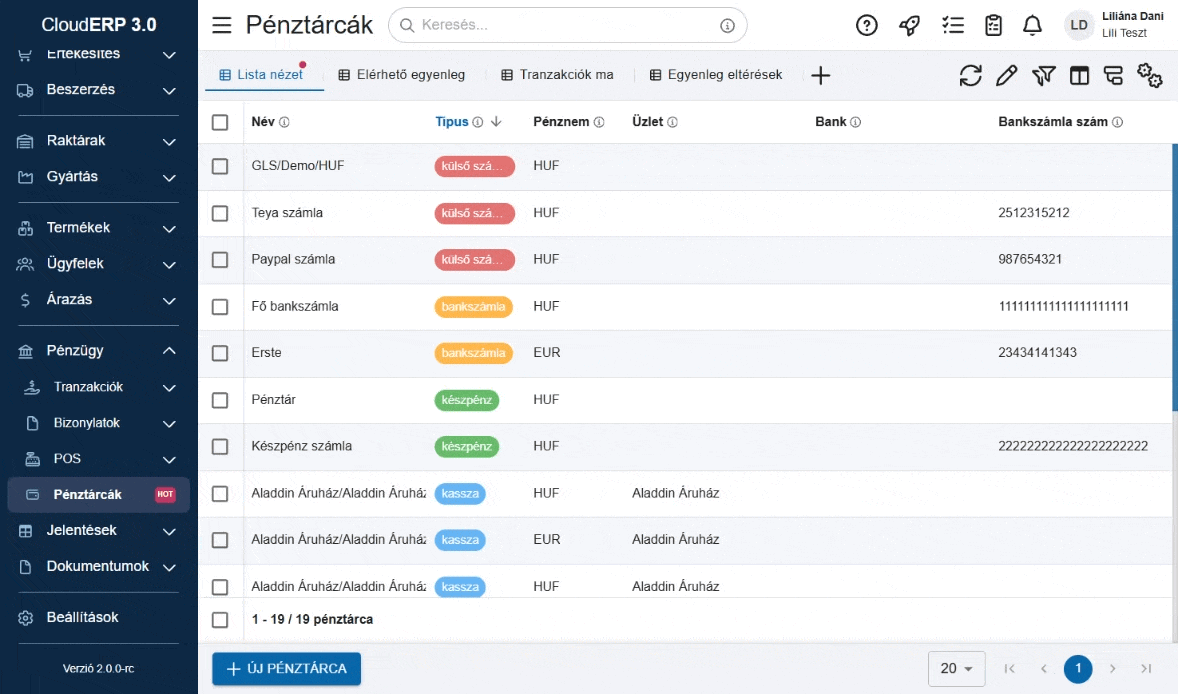Open the notifications bell

(x=1032, y=26)
